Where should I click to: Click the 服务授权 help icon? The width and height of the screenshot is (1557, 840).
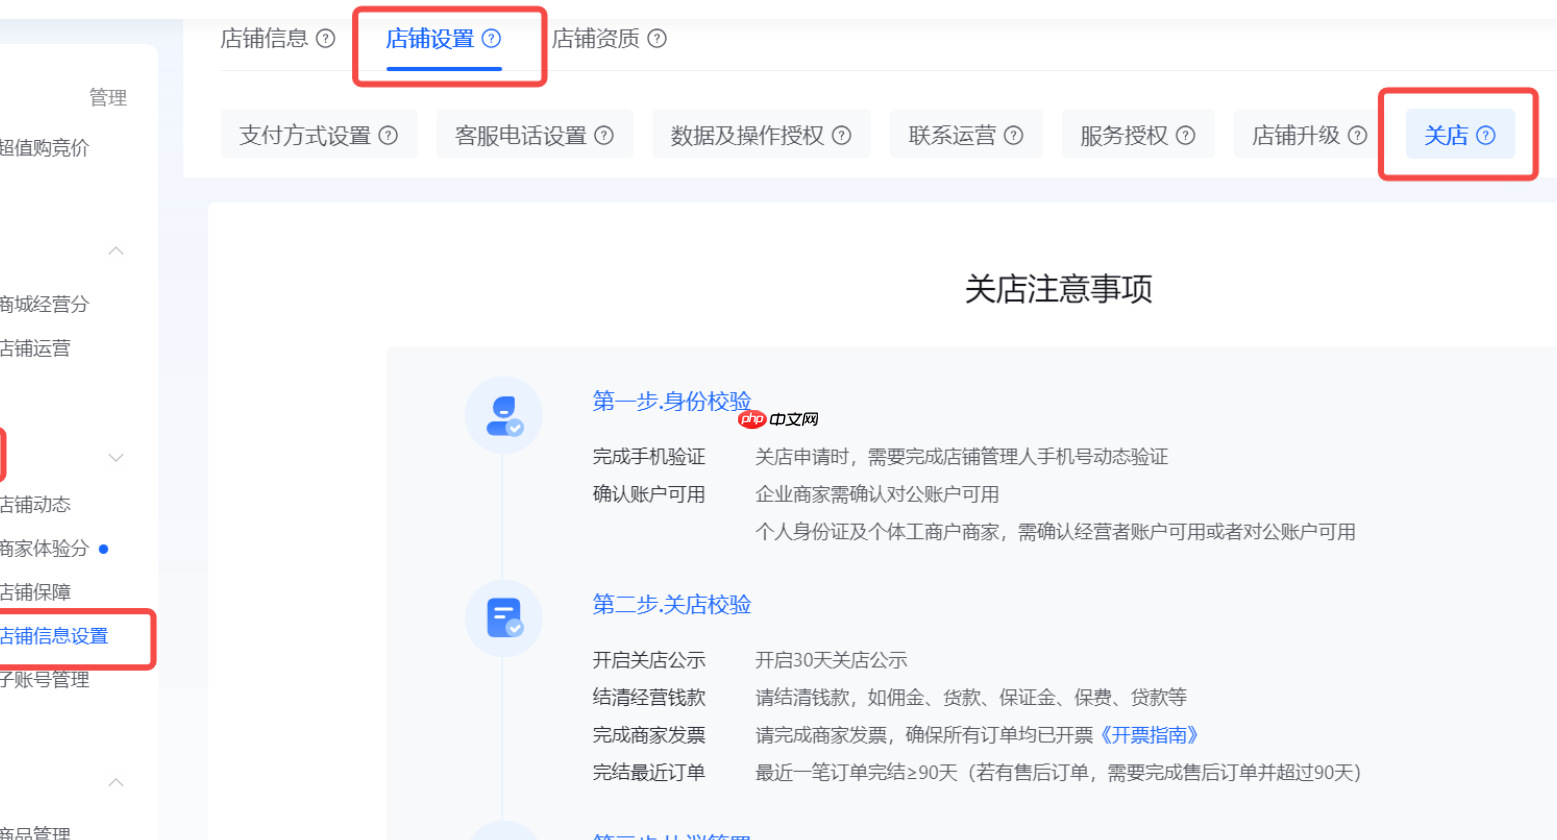click(1184, 135)
